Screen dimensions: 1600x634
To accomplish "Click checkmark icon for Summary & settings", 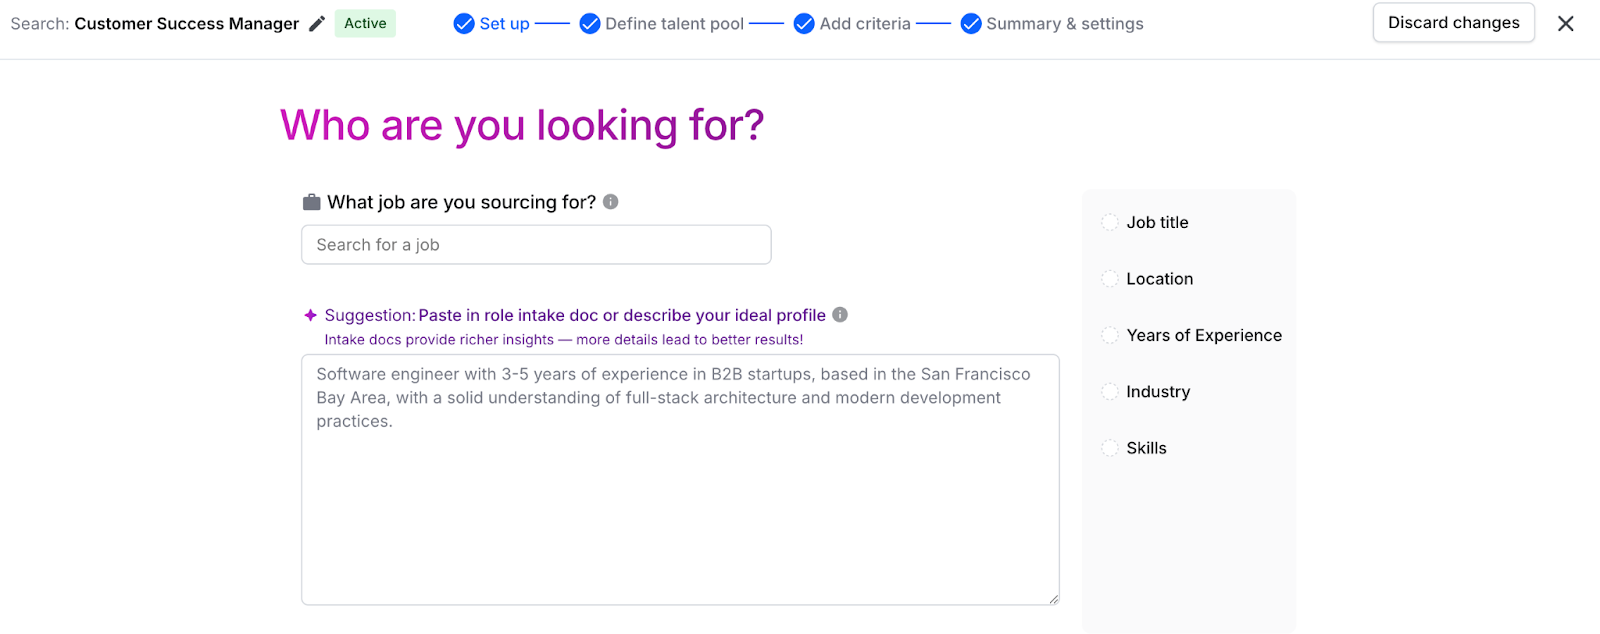I will (971, 24).
